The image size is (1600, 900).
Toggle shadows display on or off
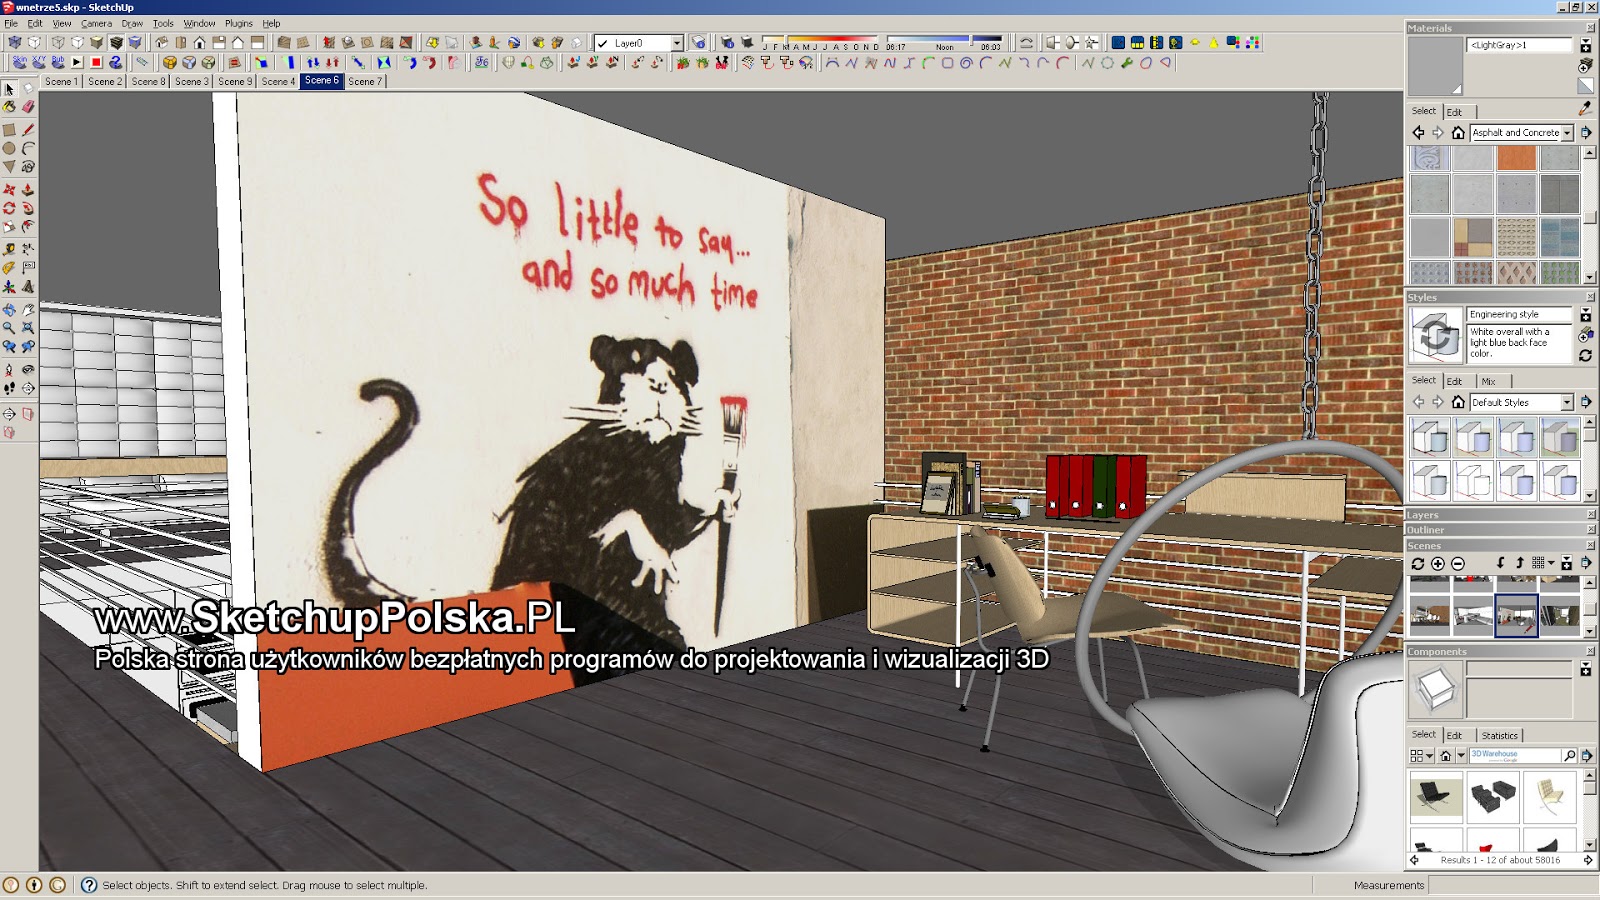746,43
